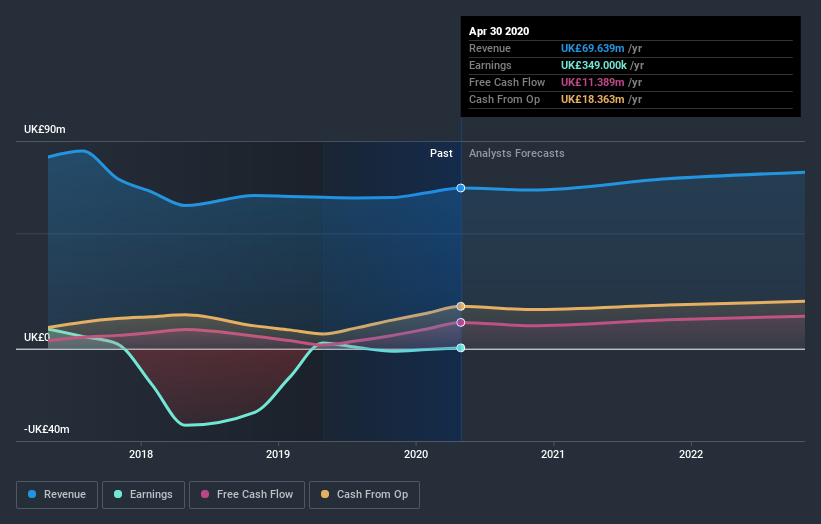The image size is (821, 524).
Task: Click the Past section label
Action: 441,153
